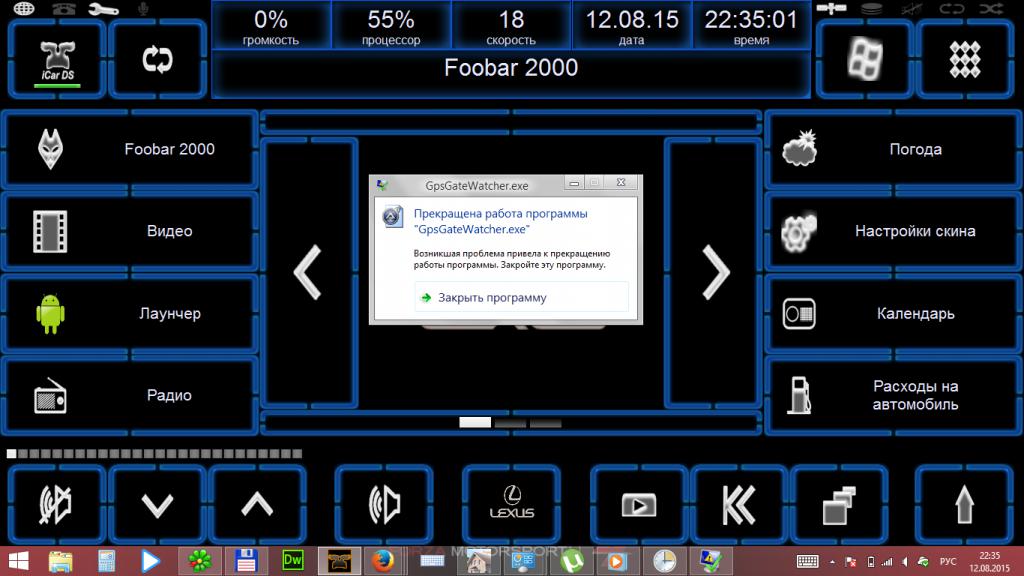Viewport: 1024px width, 576px height.
Task: Click the процессор 55% readout
Action: click(391, 27)
